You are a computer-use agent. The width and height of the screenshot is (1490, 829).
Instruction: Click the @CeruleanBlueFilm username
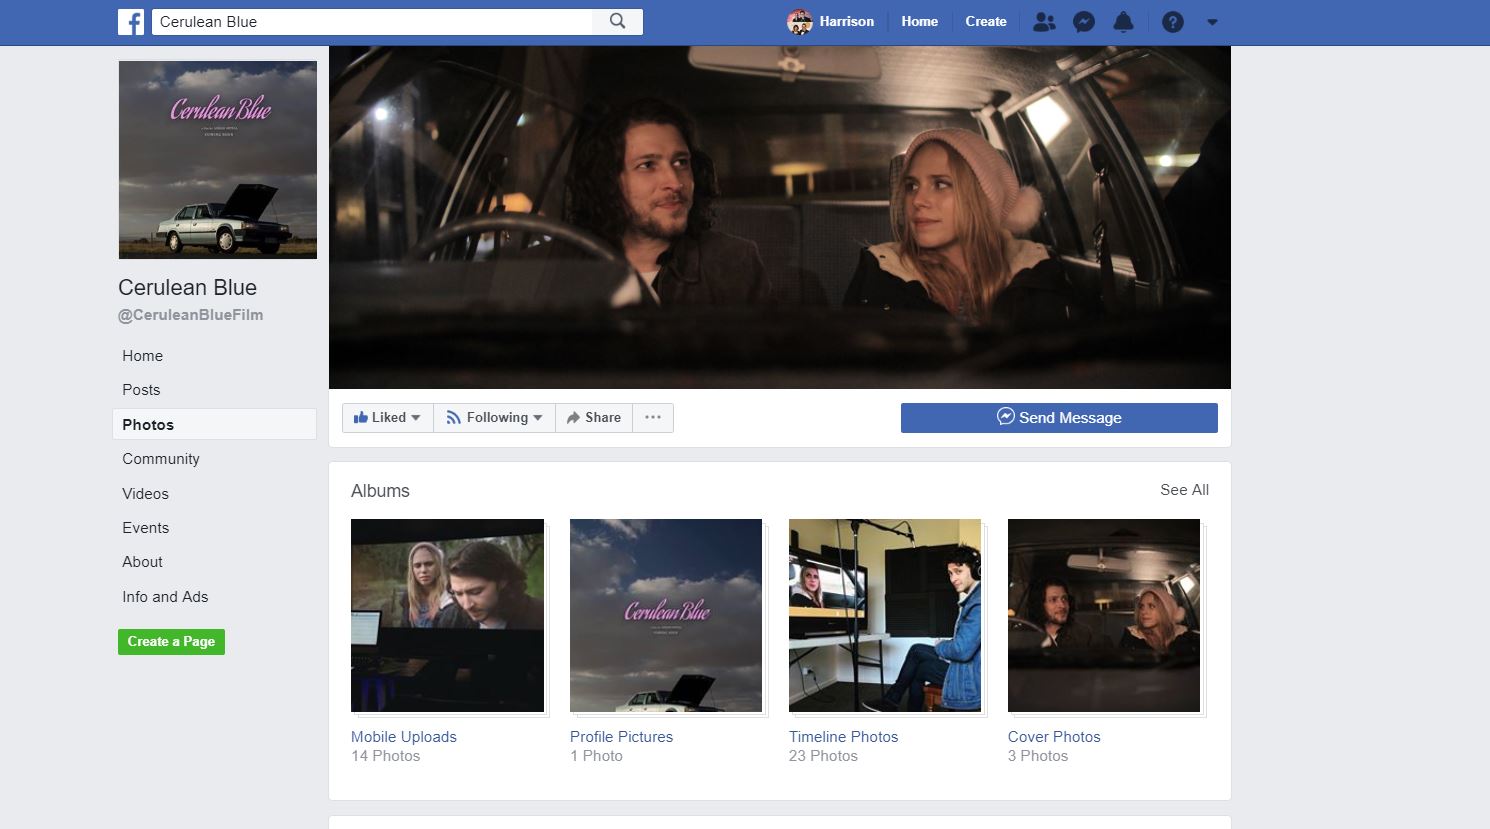(191, 315)
